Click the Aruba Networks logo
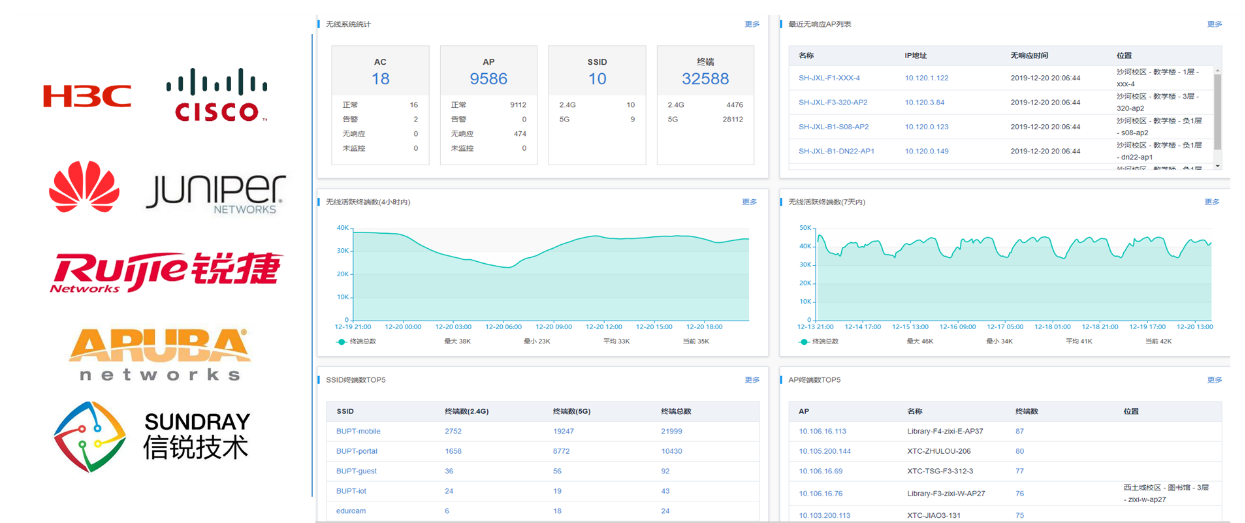 [x=159, y=354]
